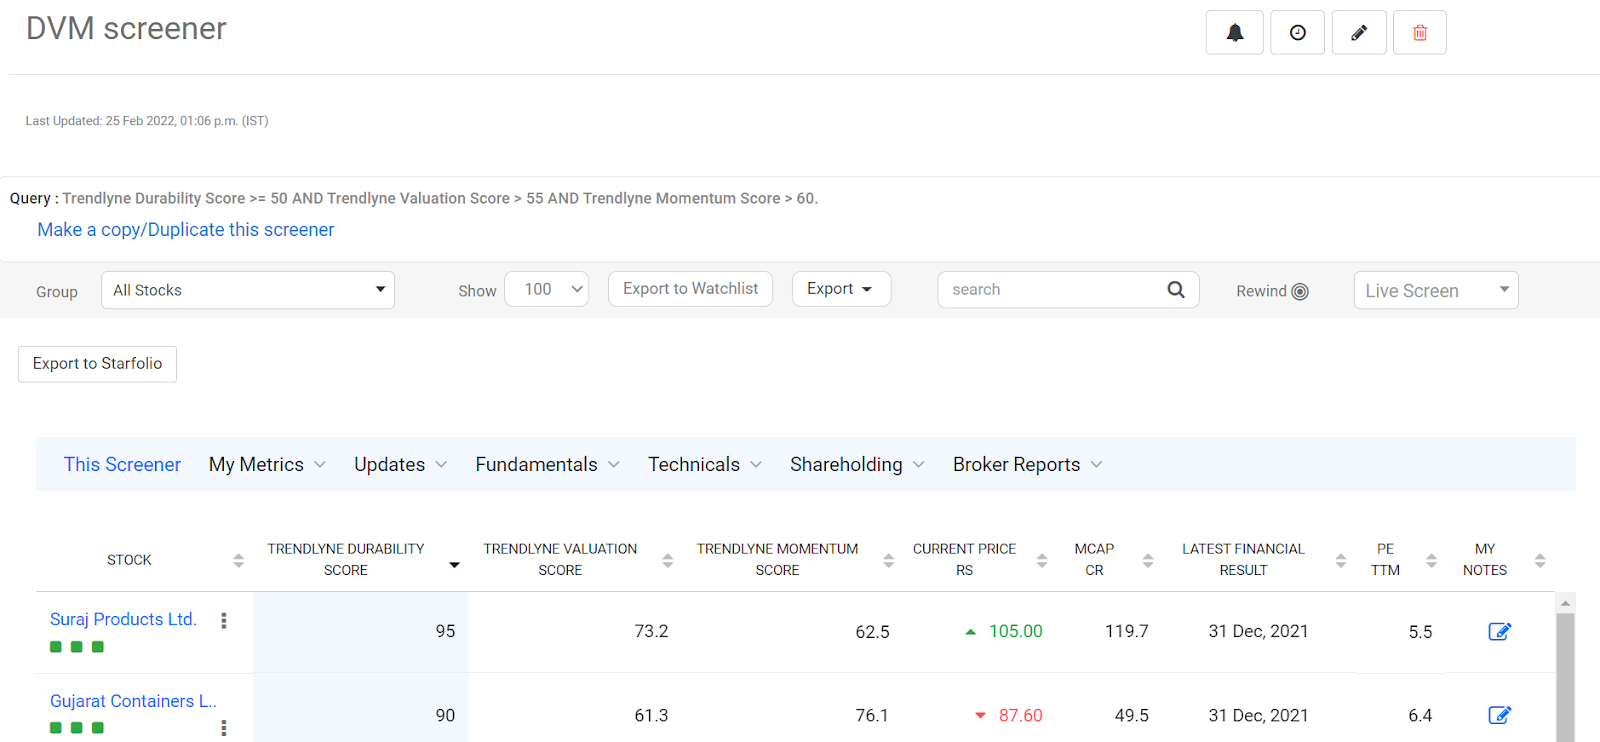
Task: Click Suraj Products green DVM squares
Action: click(77, 647)
